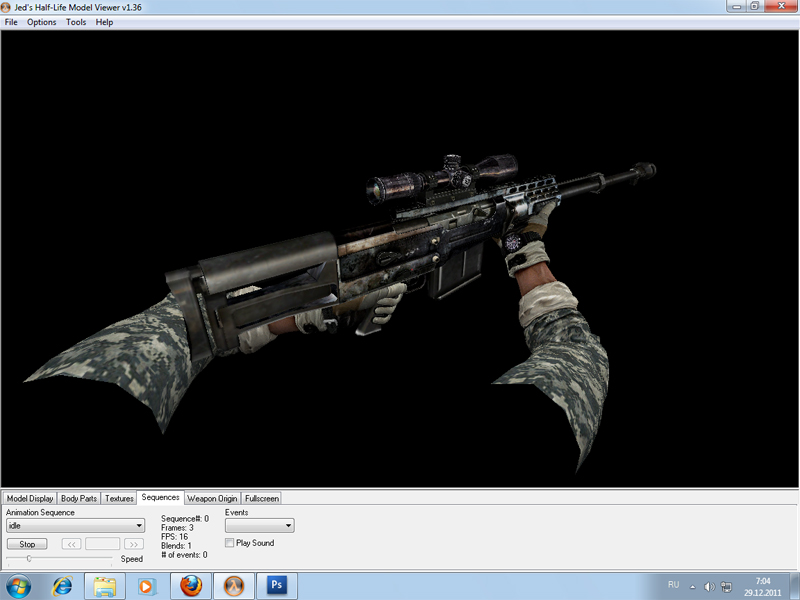800x600 pixels.
Task: Expand the Events dropdown
Action: pos(260,526)
